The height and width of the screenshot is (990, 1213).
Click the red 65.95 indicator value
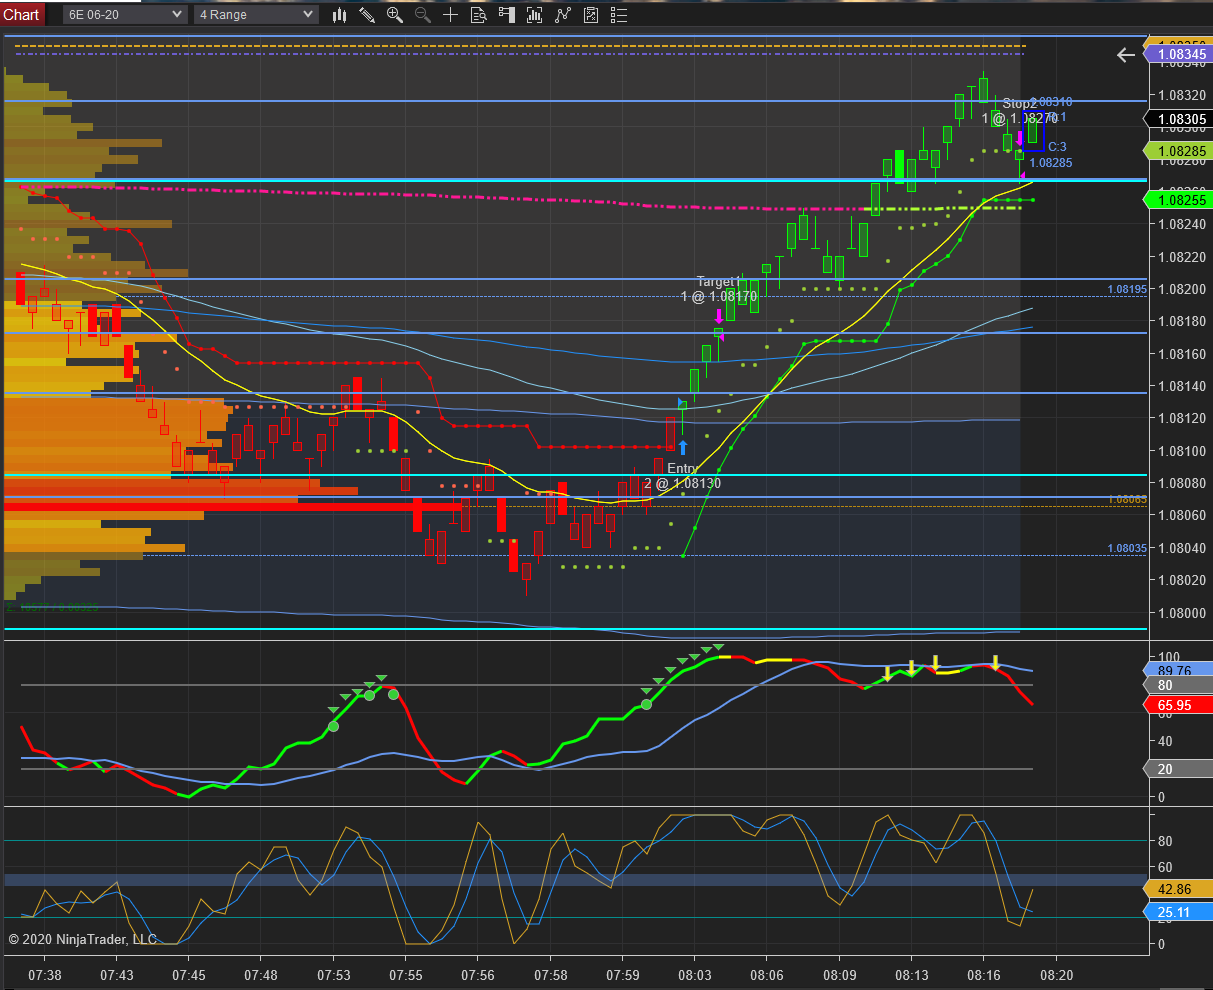[1178, 705]
